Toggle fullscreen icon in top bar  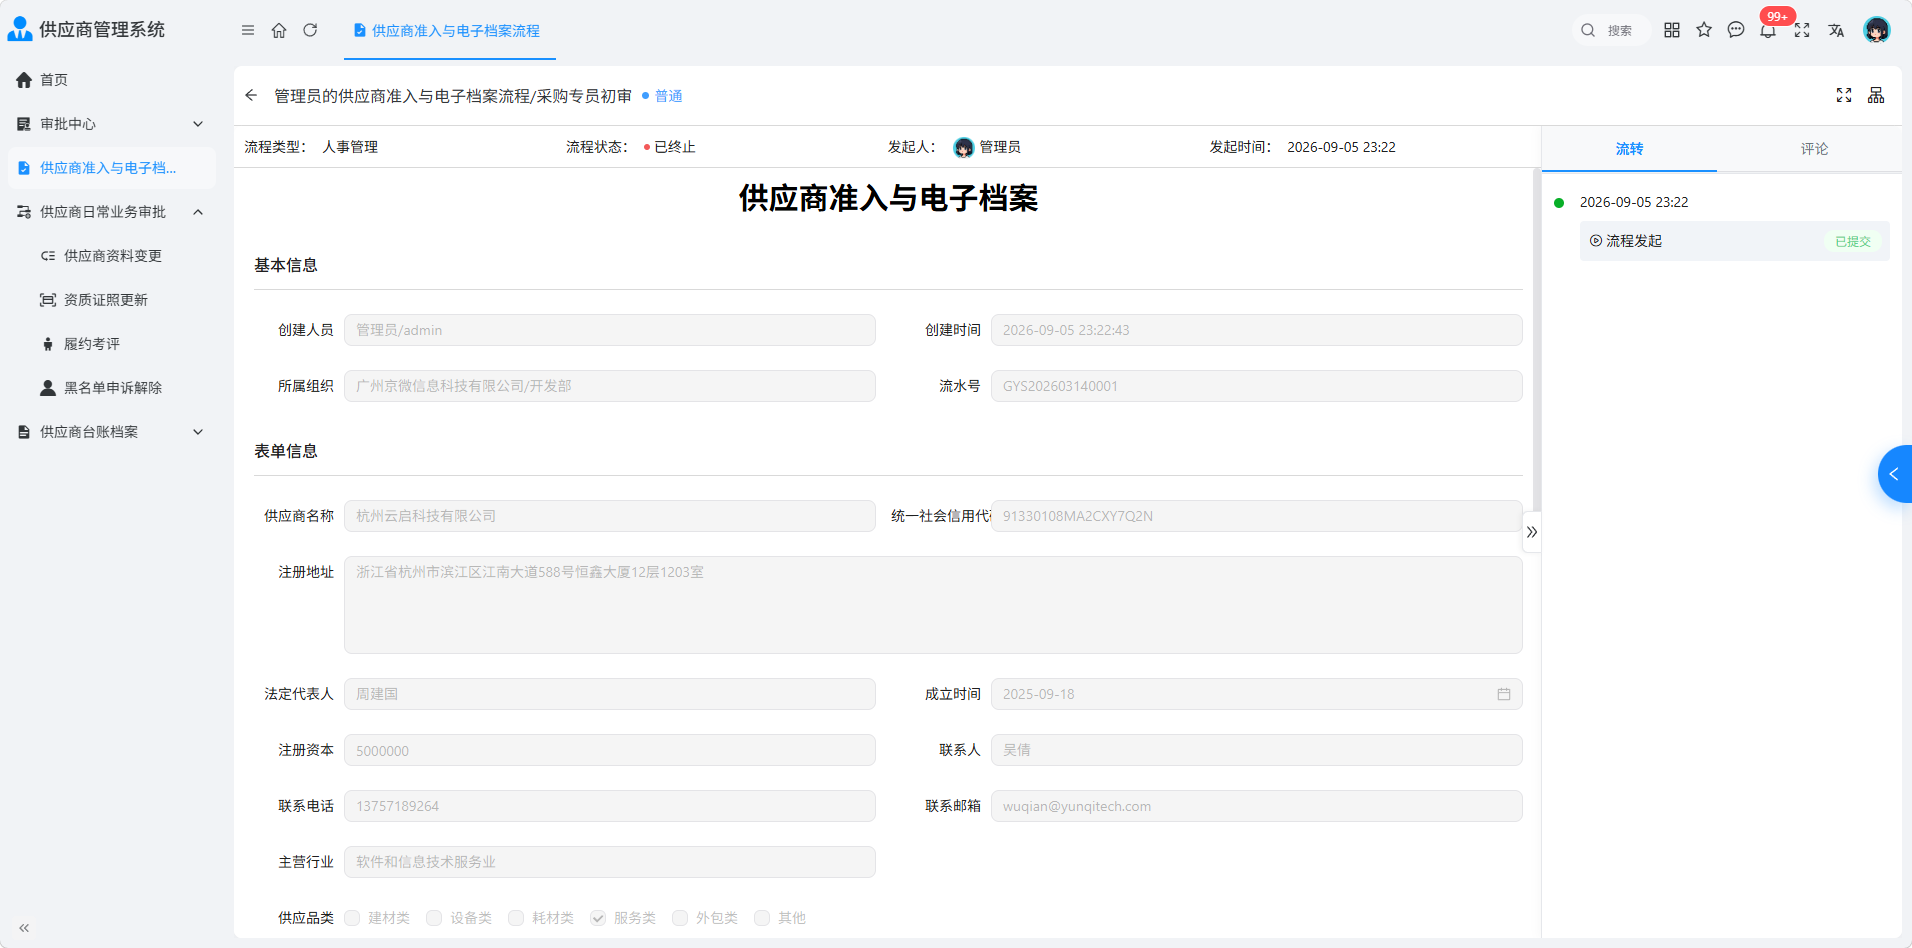tap(1802, 30)
